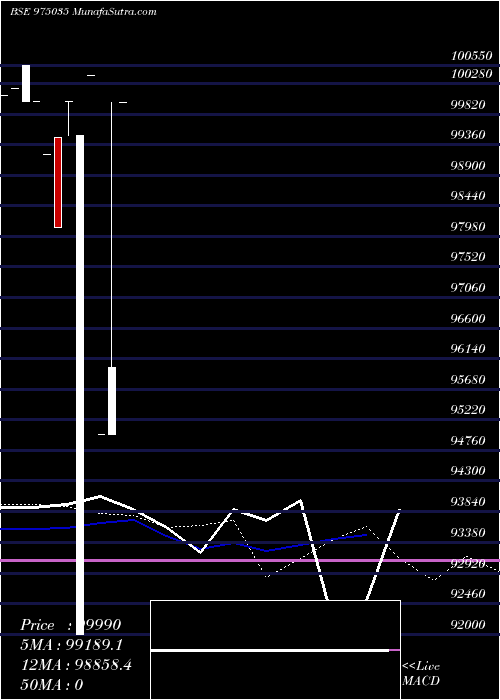The width and height of the screenshot is (500, 700).
Task: Click the 93840 price axis label
Action: point(468,502)
